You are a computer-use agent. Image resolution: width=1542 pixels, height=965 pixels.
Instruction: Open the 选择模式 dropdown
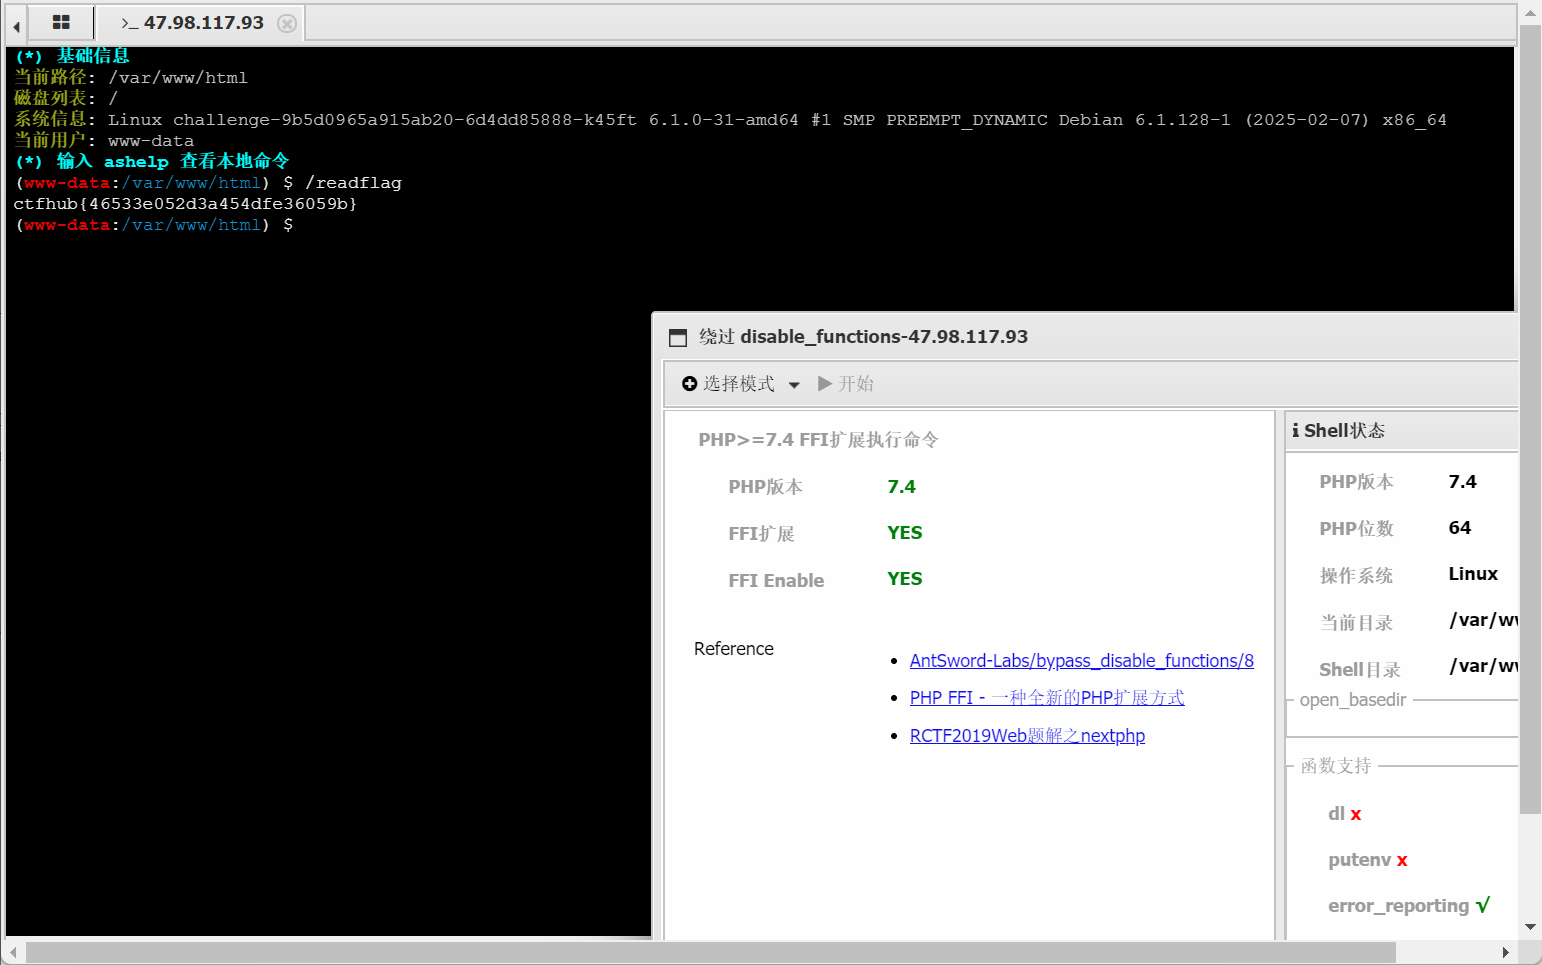point(794,383)
